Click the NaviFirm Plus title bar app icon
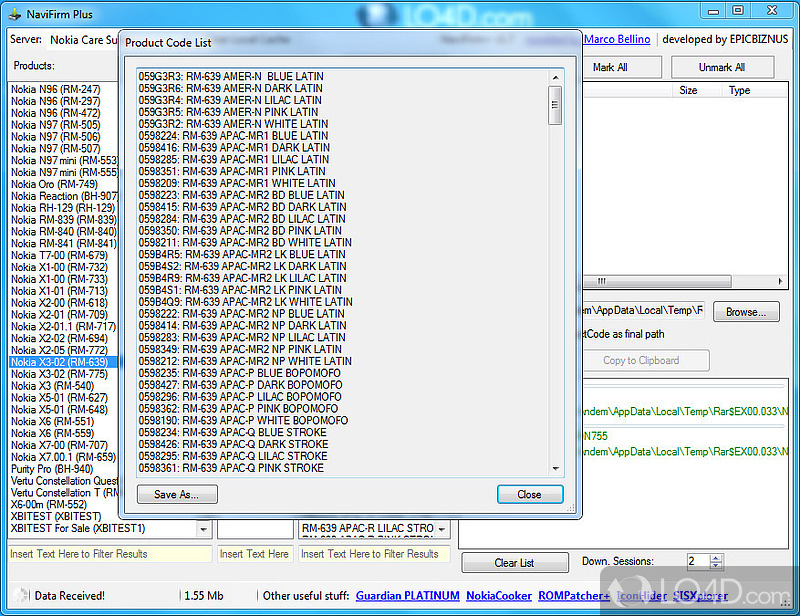The height and width of the screenshot is (616, 800). 15,14
